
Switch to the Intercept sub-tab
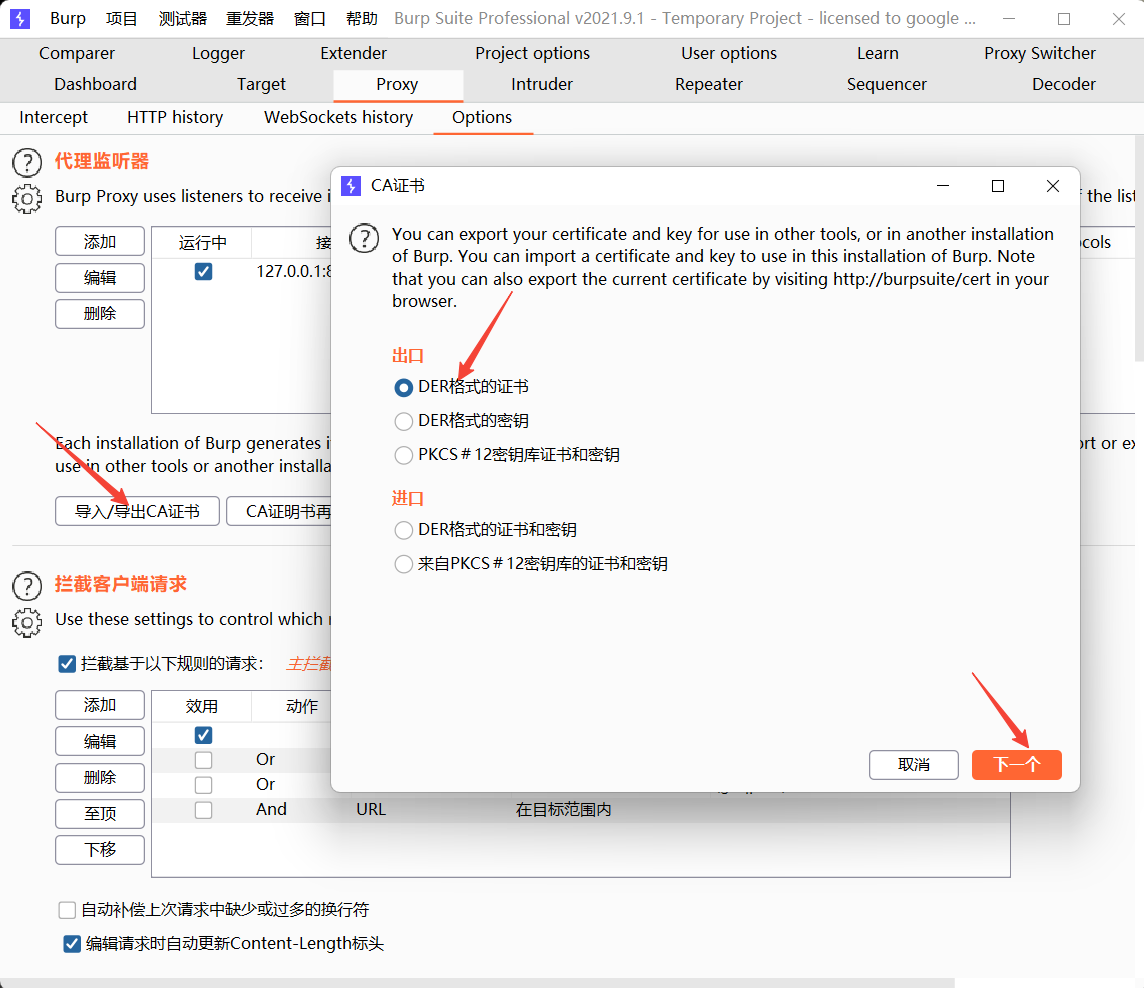53,117
